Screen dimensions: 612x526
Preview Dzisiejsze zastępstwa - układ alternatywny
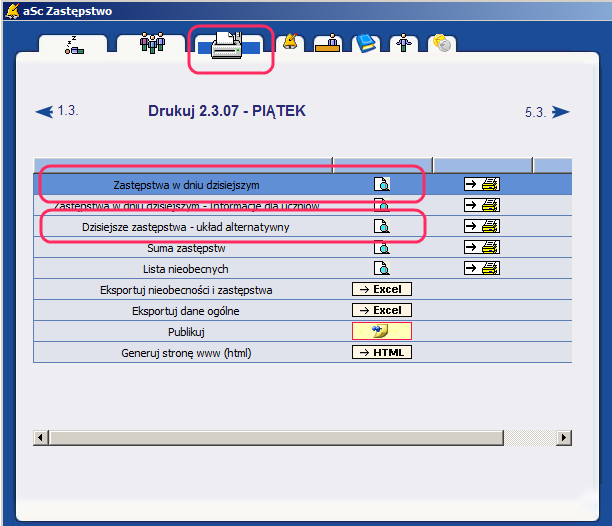[381, 226]
